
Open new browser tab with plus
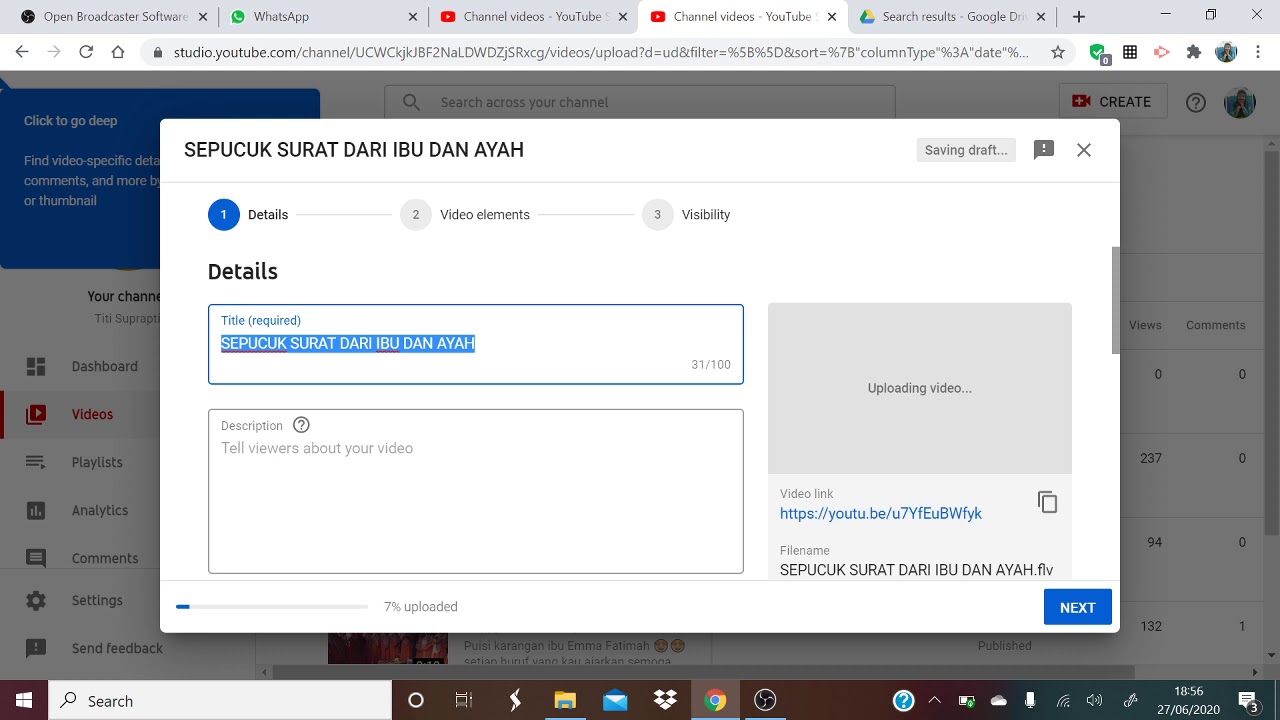1079,17
